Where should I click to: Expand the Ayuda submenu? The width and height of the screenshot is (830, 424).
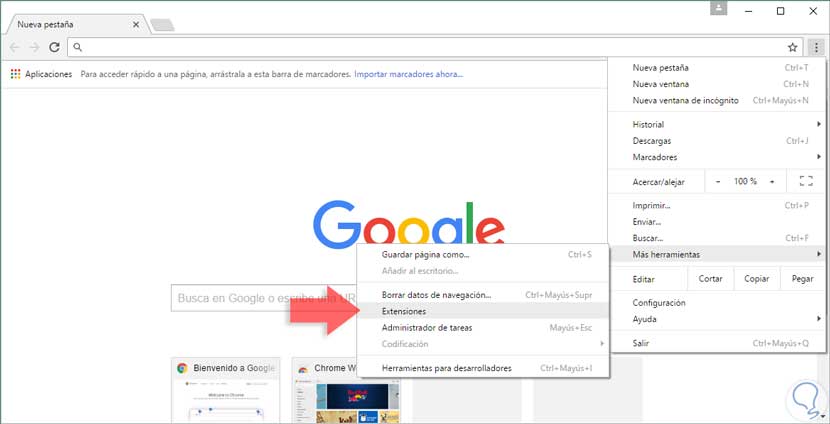[x=716, y=319]
